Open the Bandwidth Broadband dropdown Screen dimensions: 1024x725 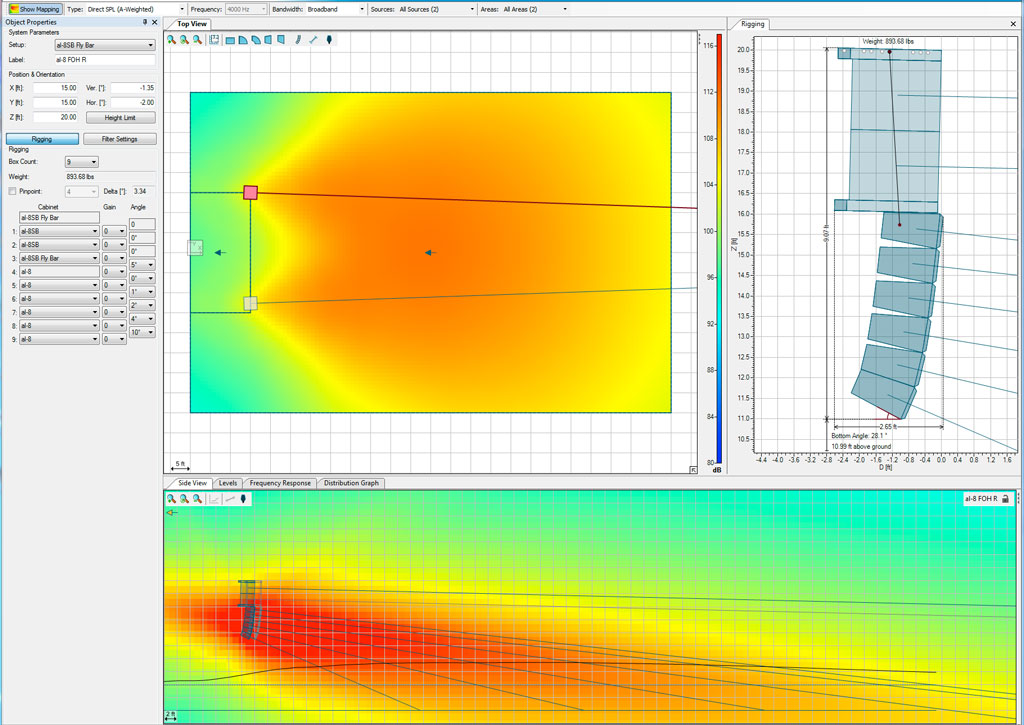[x=336, y=9]
